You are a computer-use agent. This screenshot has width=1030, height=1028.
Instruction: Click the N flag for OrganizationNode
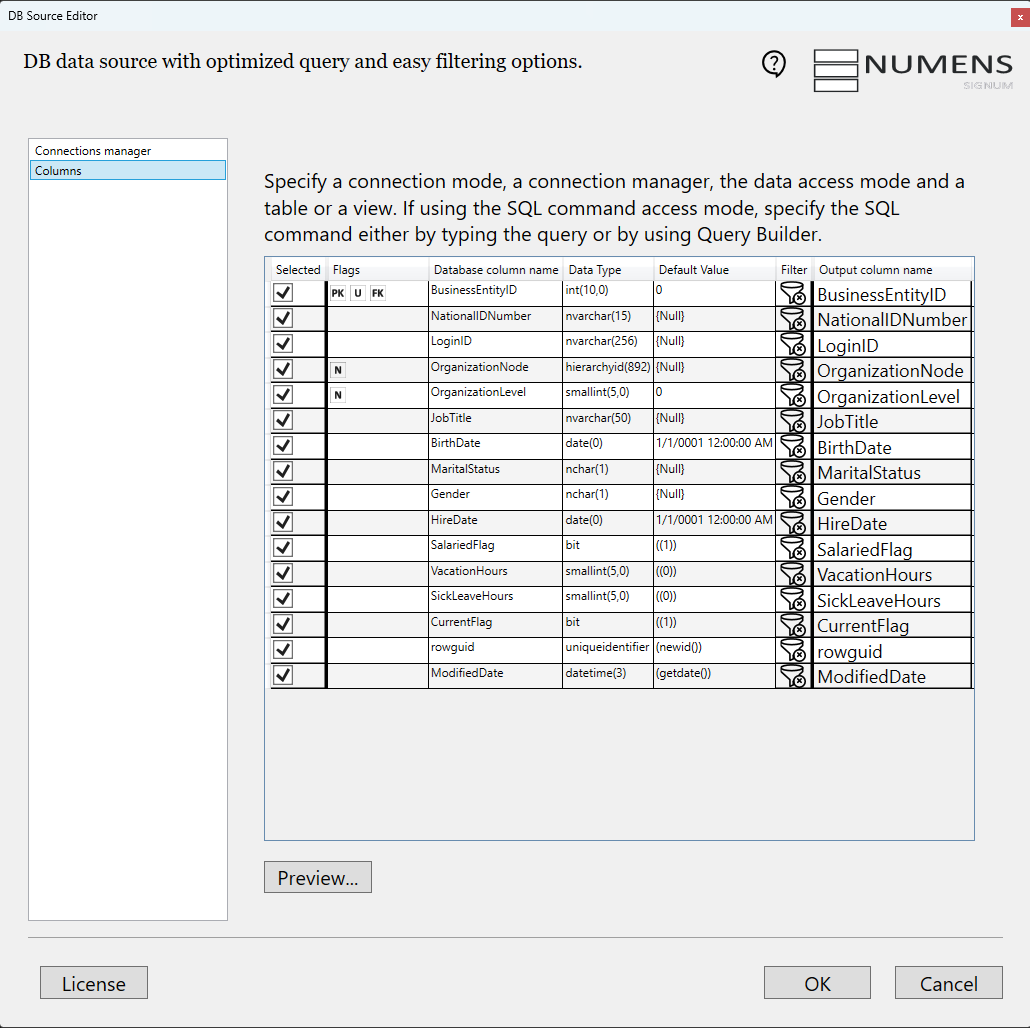coord(338,370)
